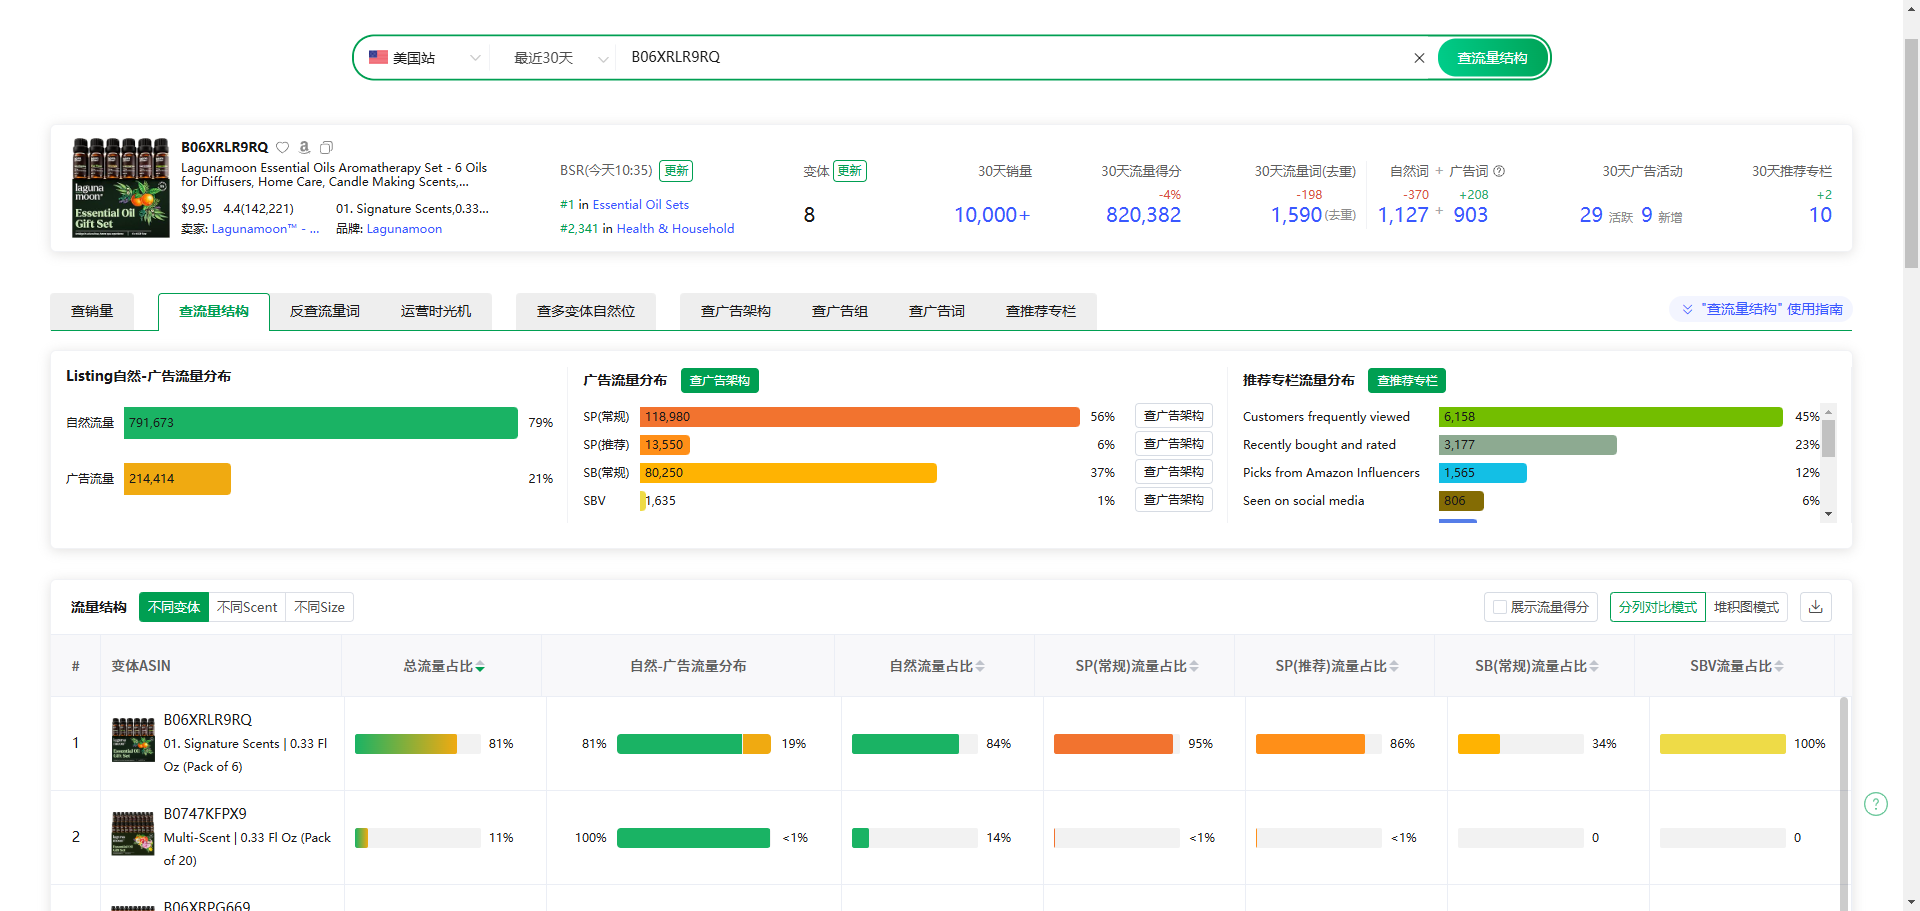Image resolution: width=1920 pixels, height=911 pixels.
Task: Sort by SBV流量占比 sort icon
Action: tap(1779, 667)
